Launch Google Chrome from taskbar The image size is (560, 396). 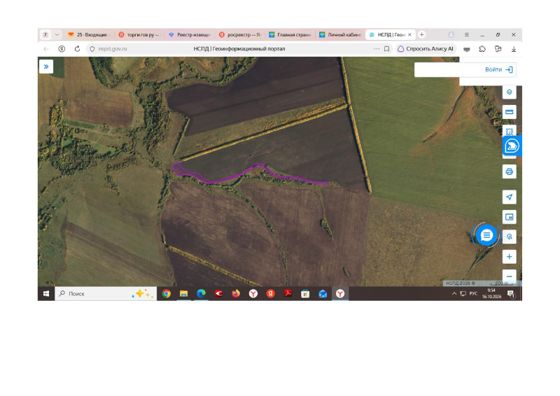tap(166, 294)
